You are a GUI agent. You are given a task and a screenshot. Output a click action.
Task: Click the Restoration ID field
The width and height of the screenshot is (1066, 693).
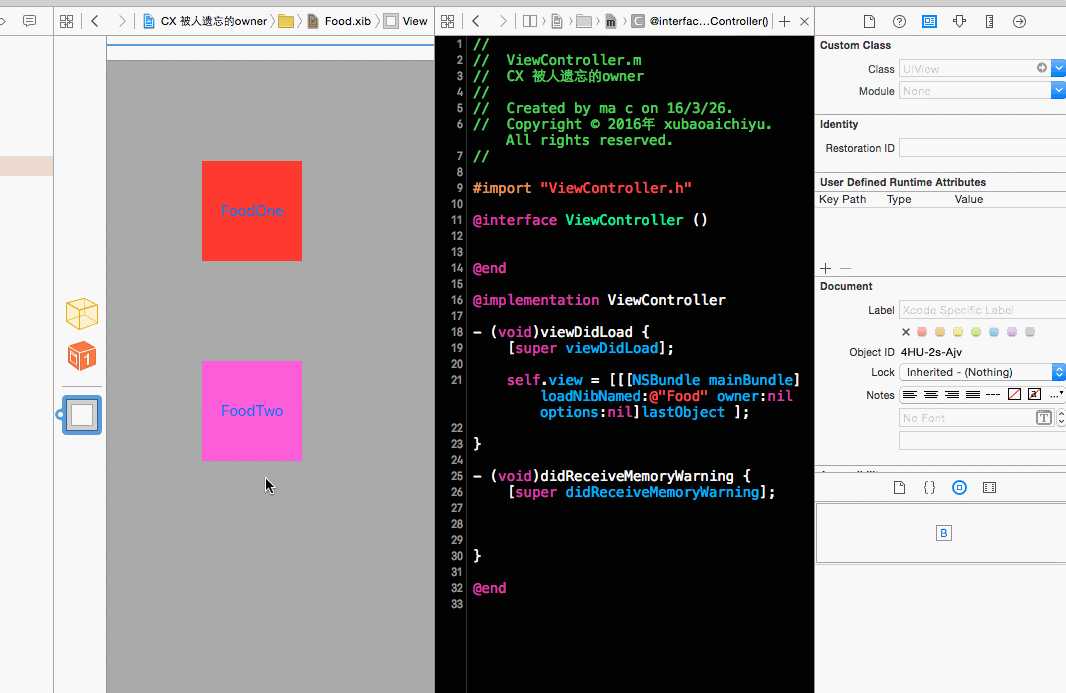point(982,148)
